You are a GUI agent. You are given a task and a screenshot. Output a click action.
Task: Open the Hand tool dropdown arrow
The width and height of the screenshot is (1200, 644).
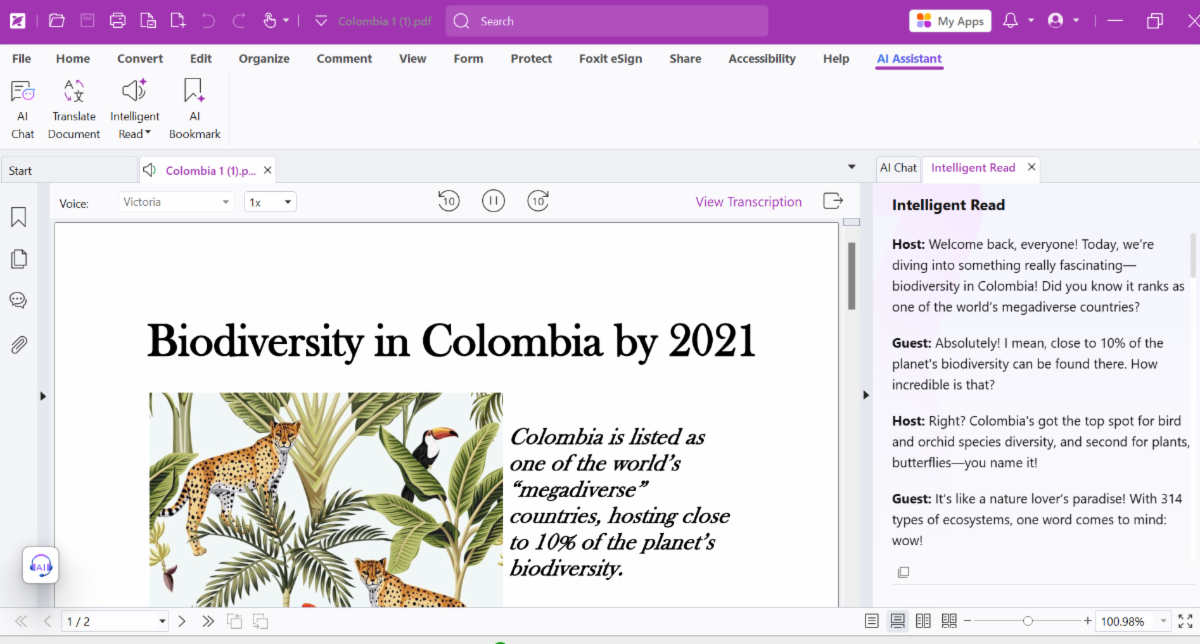coord(287,21)
